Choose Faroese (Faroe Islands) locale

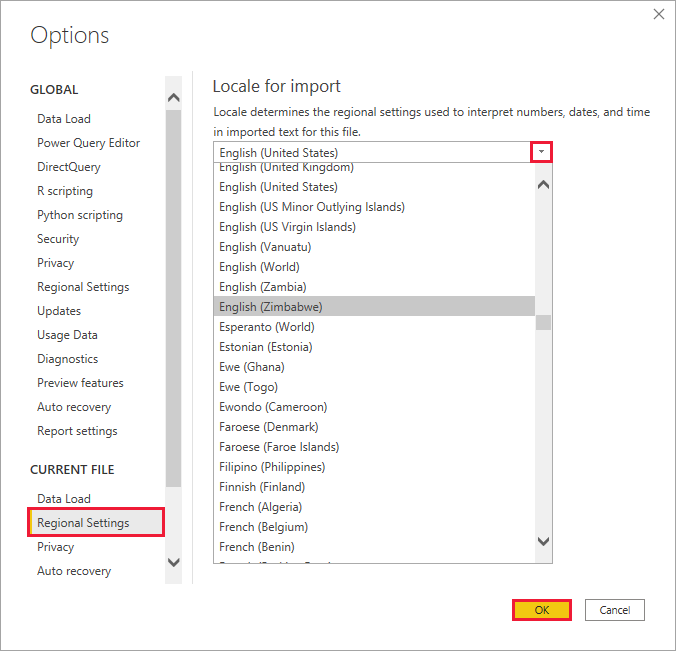[x=374, y=447]
